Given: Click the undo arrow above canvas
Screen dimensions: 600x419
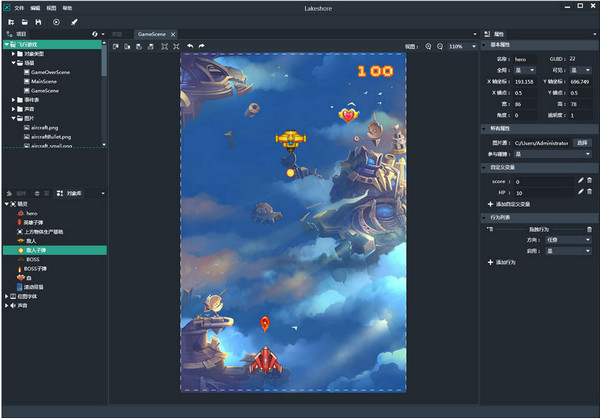Looking at the screenshot, I should tap(190, 46).
